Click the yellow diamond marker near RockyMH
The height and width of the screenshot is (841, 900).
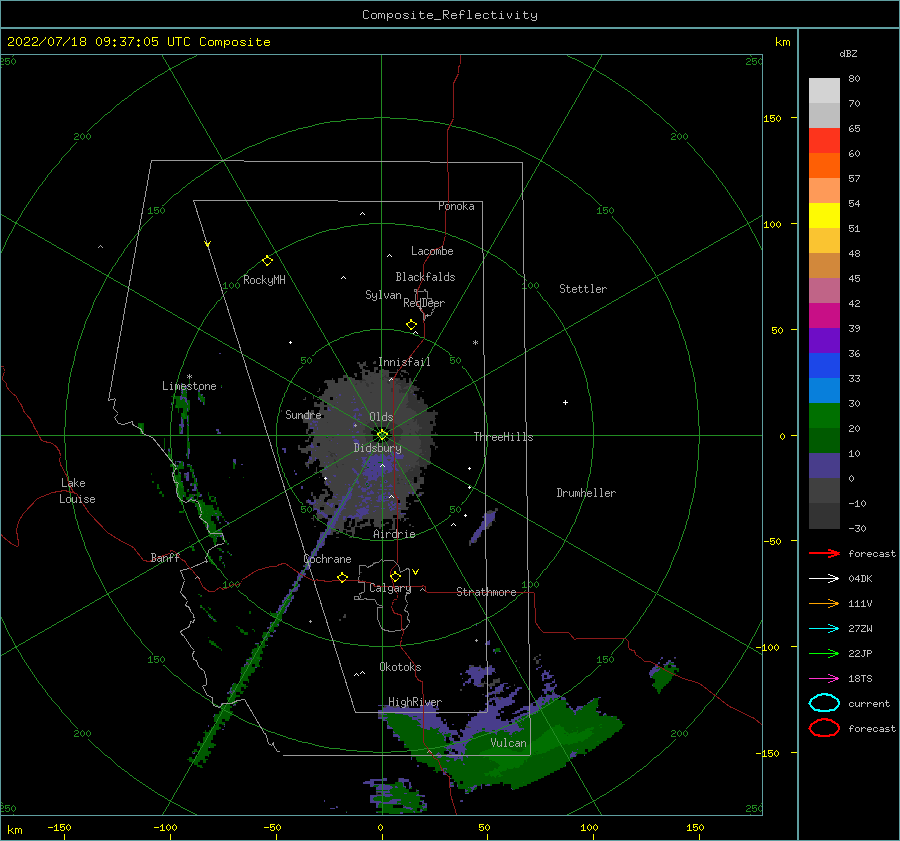click(x=267, y=261)
